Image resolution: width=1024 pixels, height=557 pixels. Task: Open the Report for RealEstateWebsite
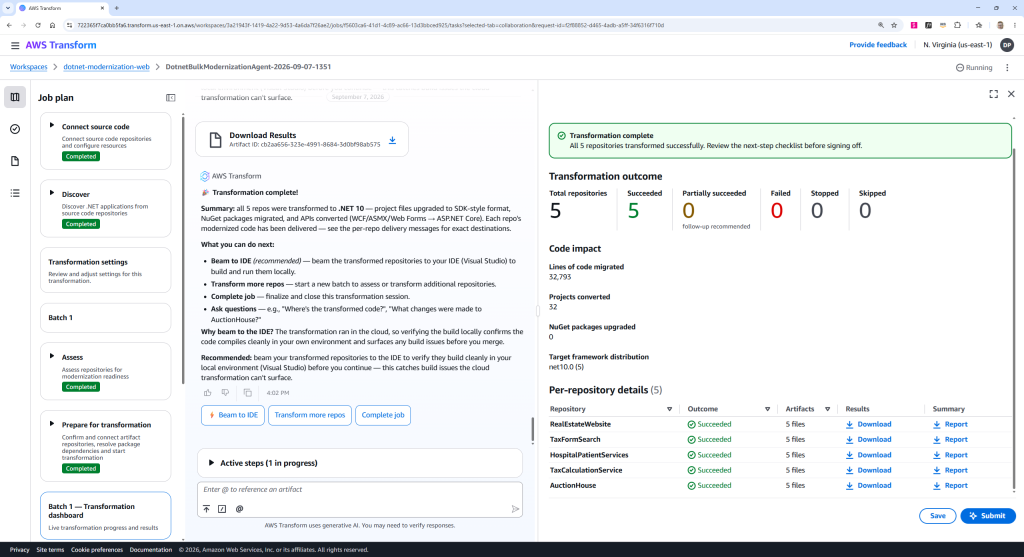950,424
